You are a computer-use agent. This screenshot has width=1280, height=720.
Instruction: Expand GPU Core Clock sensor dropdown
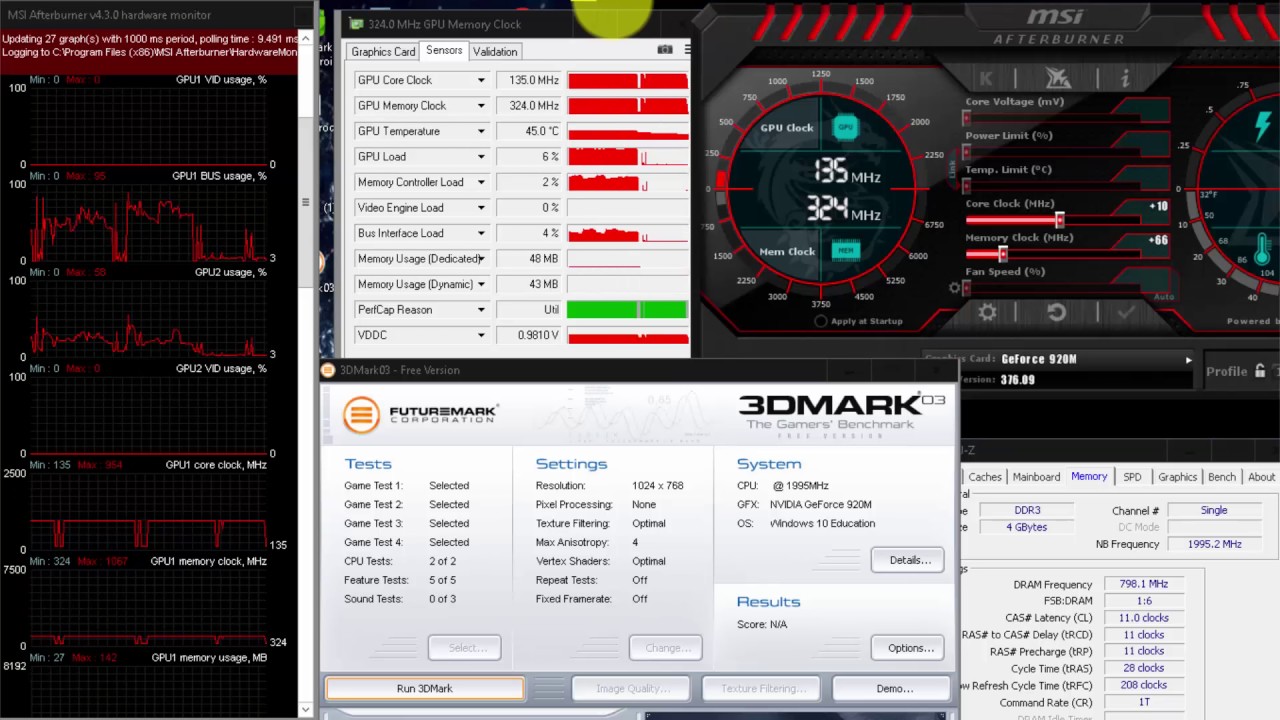[x=481, y=80]
